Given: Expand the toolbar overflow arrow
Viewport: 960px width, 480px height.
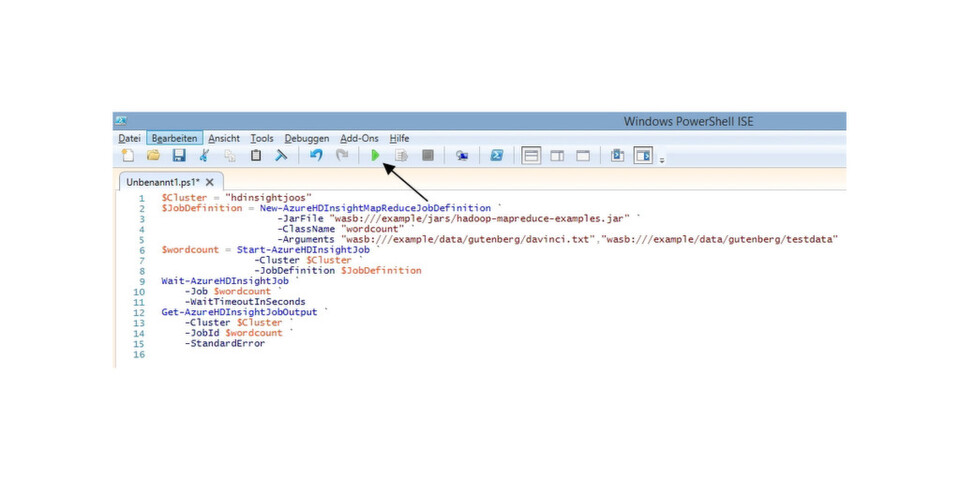Looking at the screenshot, I should point(662,160).
